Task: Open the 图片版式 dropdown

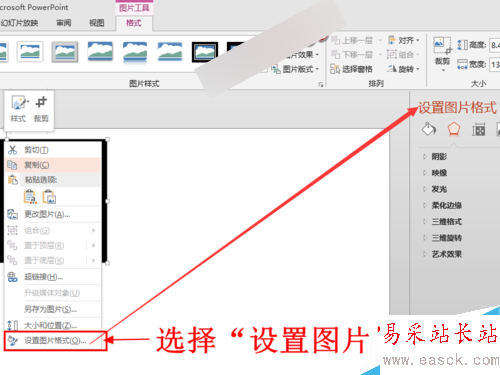Action: [x=295, y=69]
